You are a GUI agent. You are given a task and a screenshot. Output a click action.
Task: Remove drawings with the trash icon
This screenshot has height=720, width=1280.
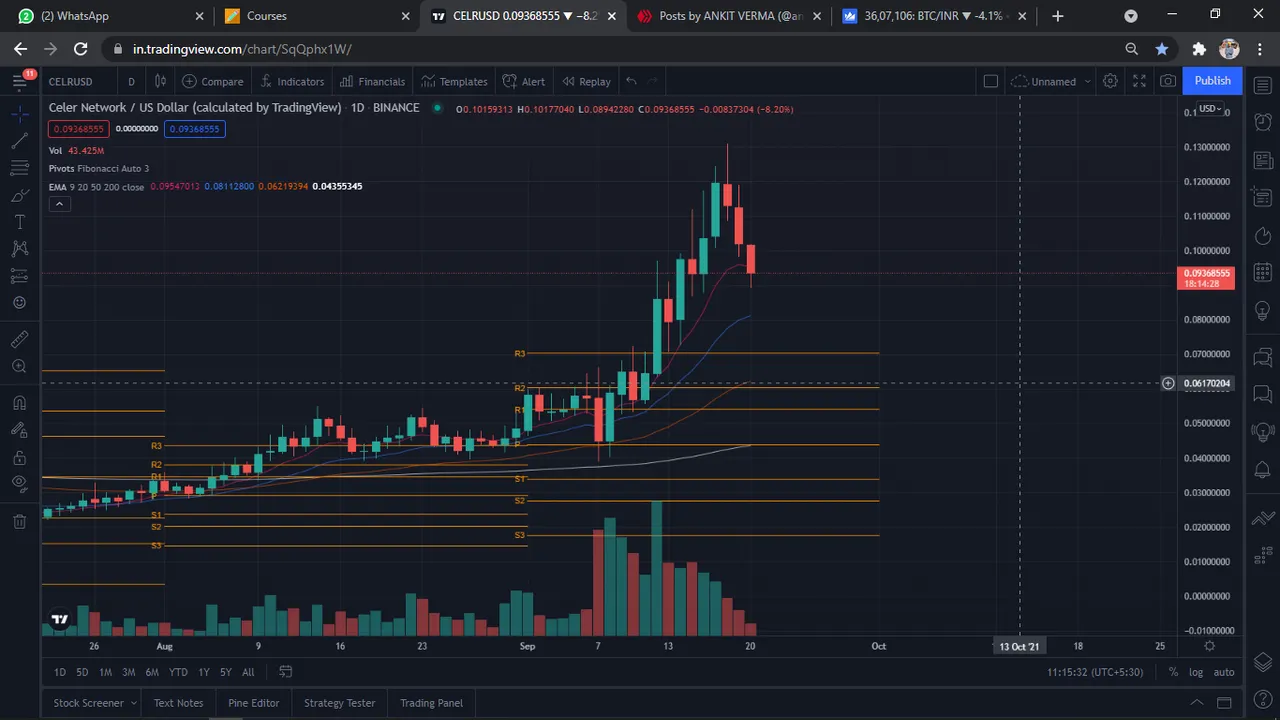tap(19, 521)
